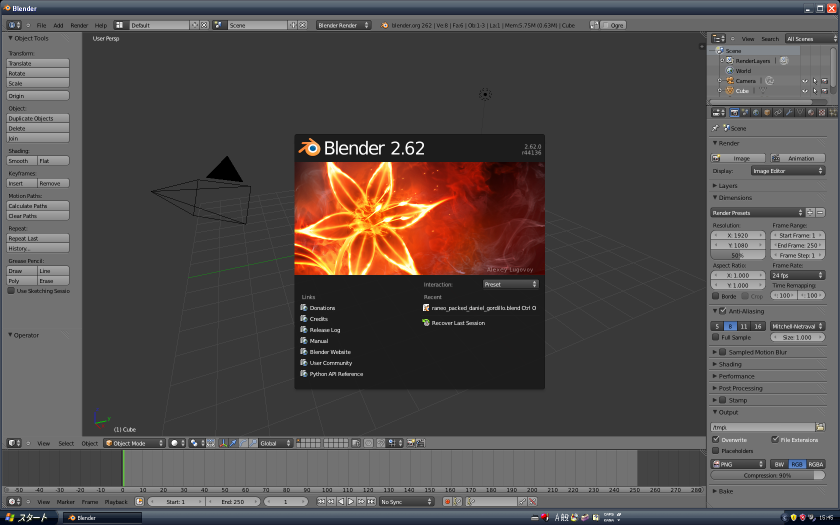The height and width of the screenshot is (525, 840).
Task: Open the Help menu
Action: coord(101,25)
